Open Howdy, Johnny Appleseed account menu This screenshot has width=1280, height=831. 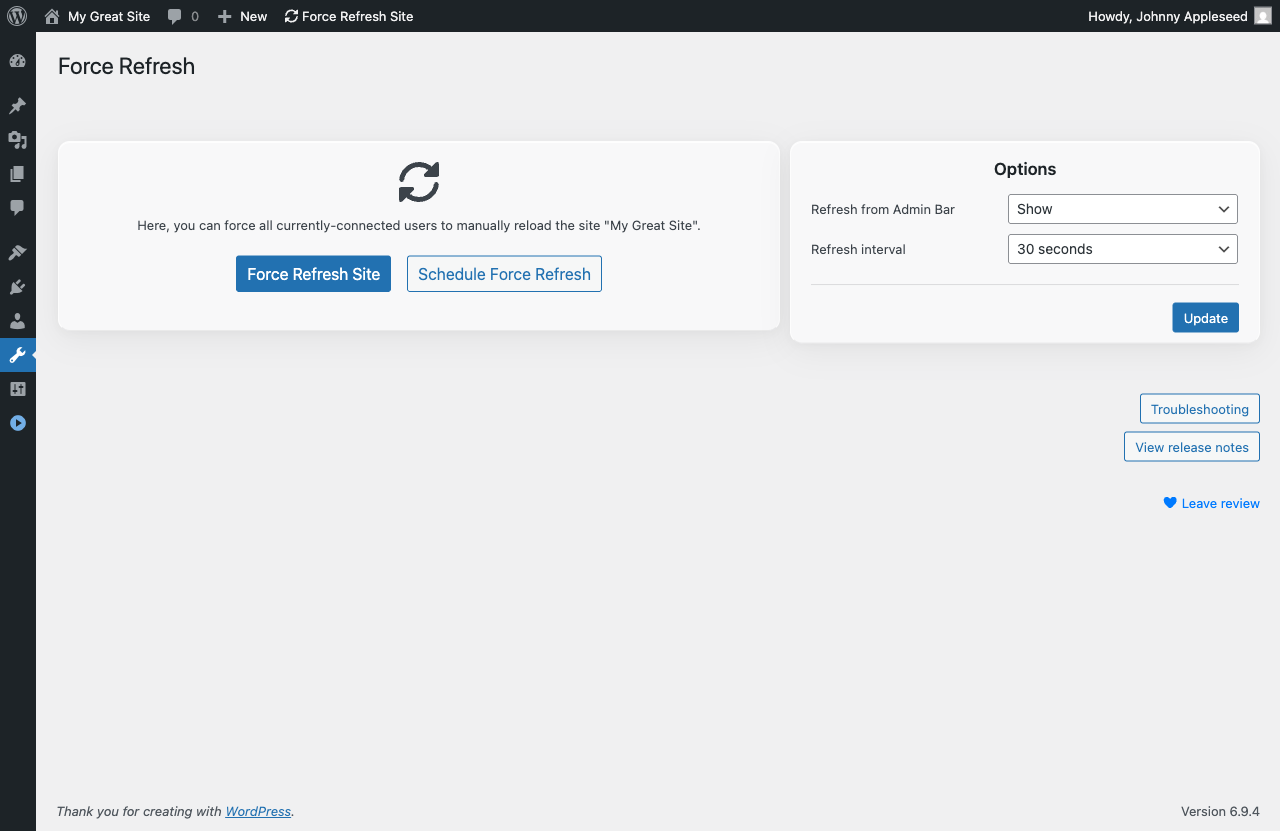tap(1179, 16)
